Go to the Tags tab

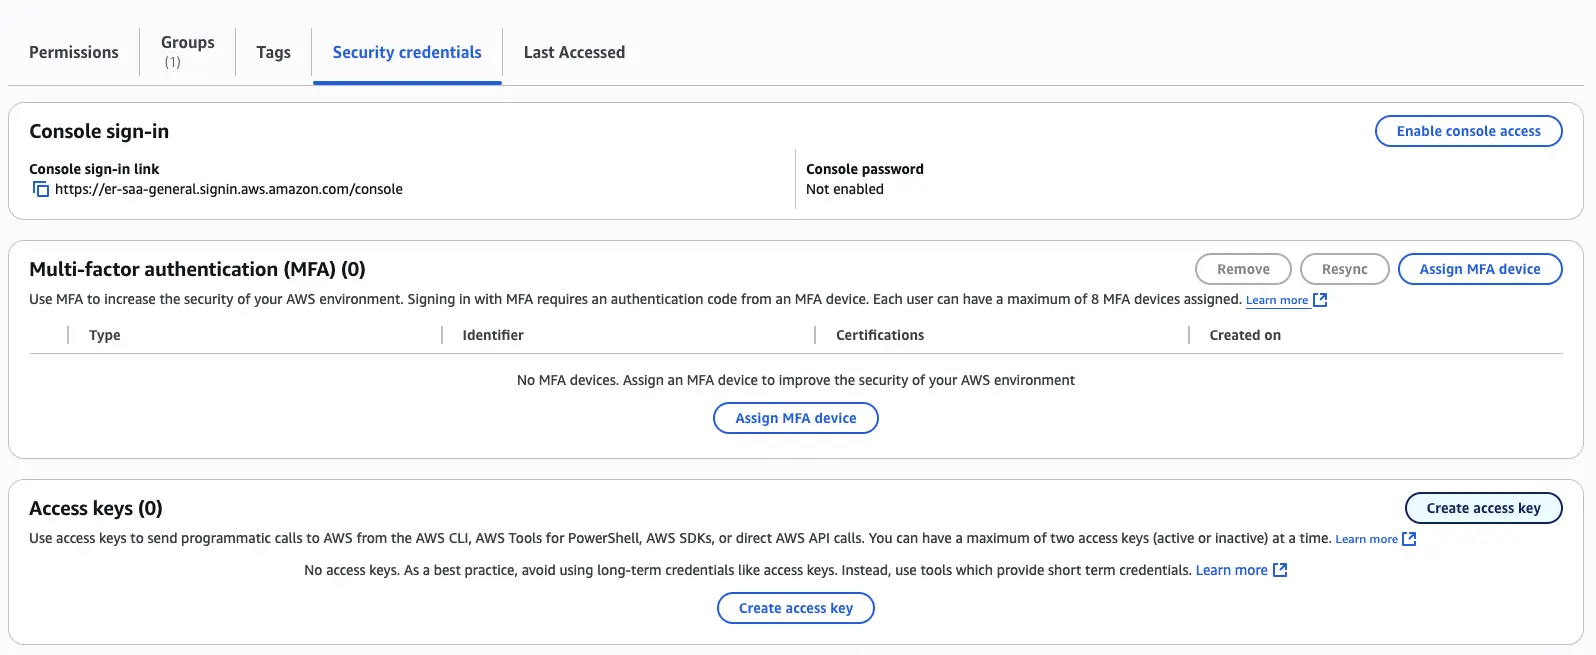(273, 52)
